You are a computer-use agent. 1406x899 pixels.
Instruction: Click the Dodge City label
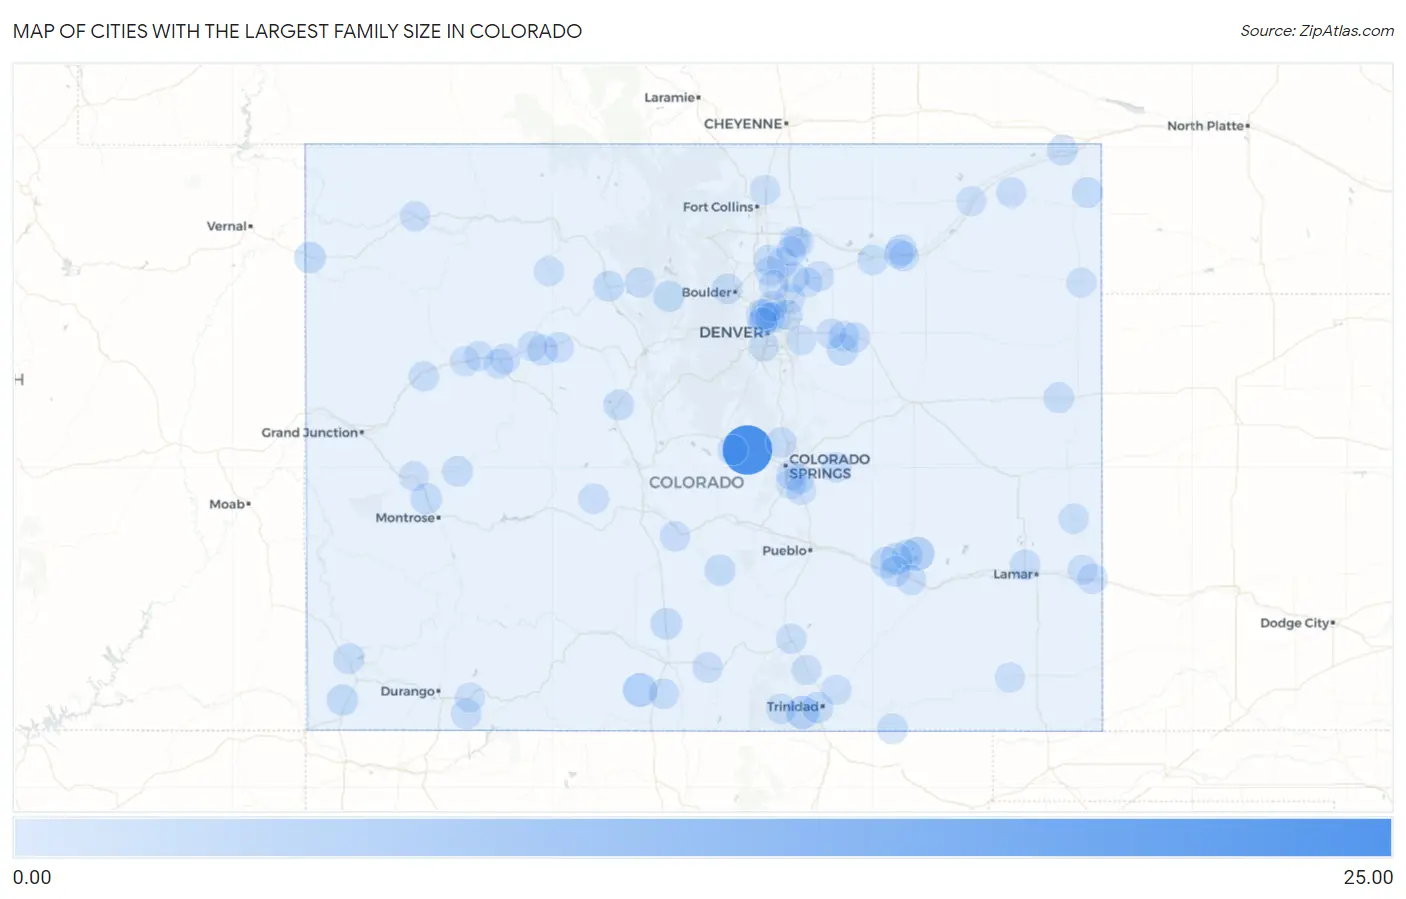(1294, 622)
